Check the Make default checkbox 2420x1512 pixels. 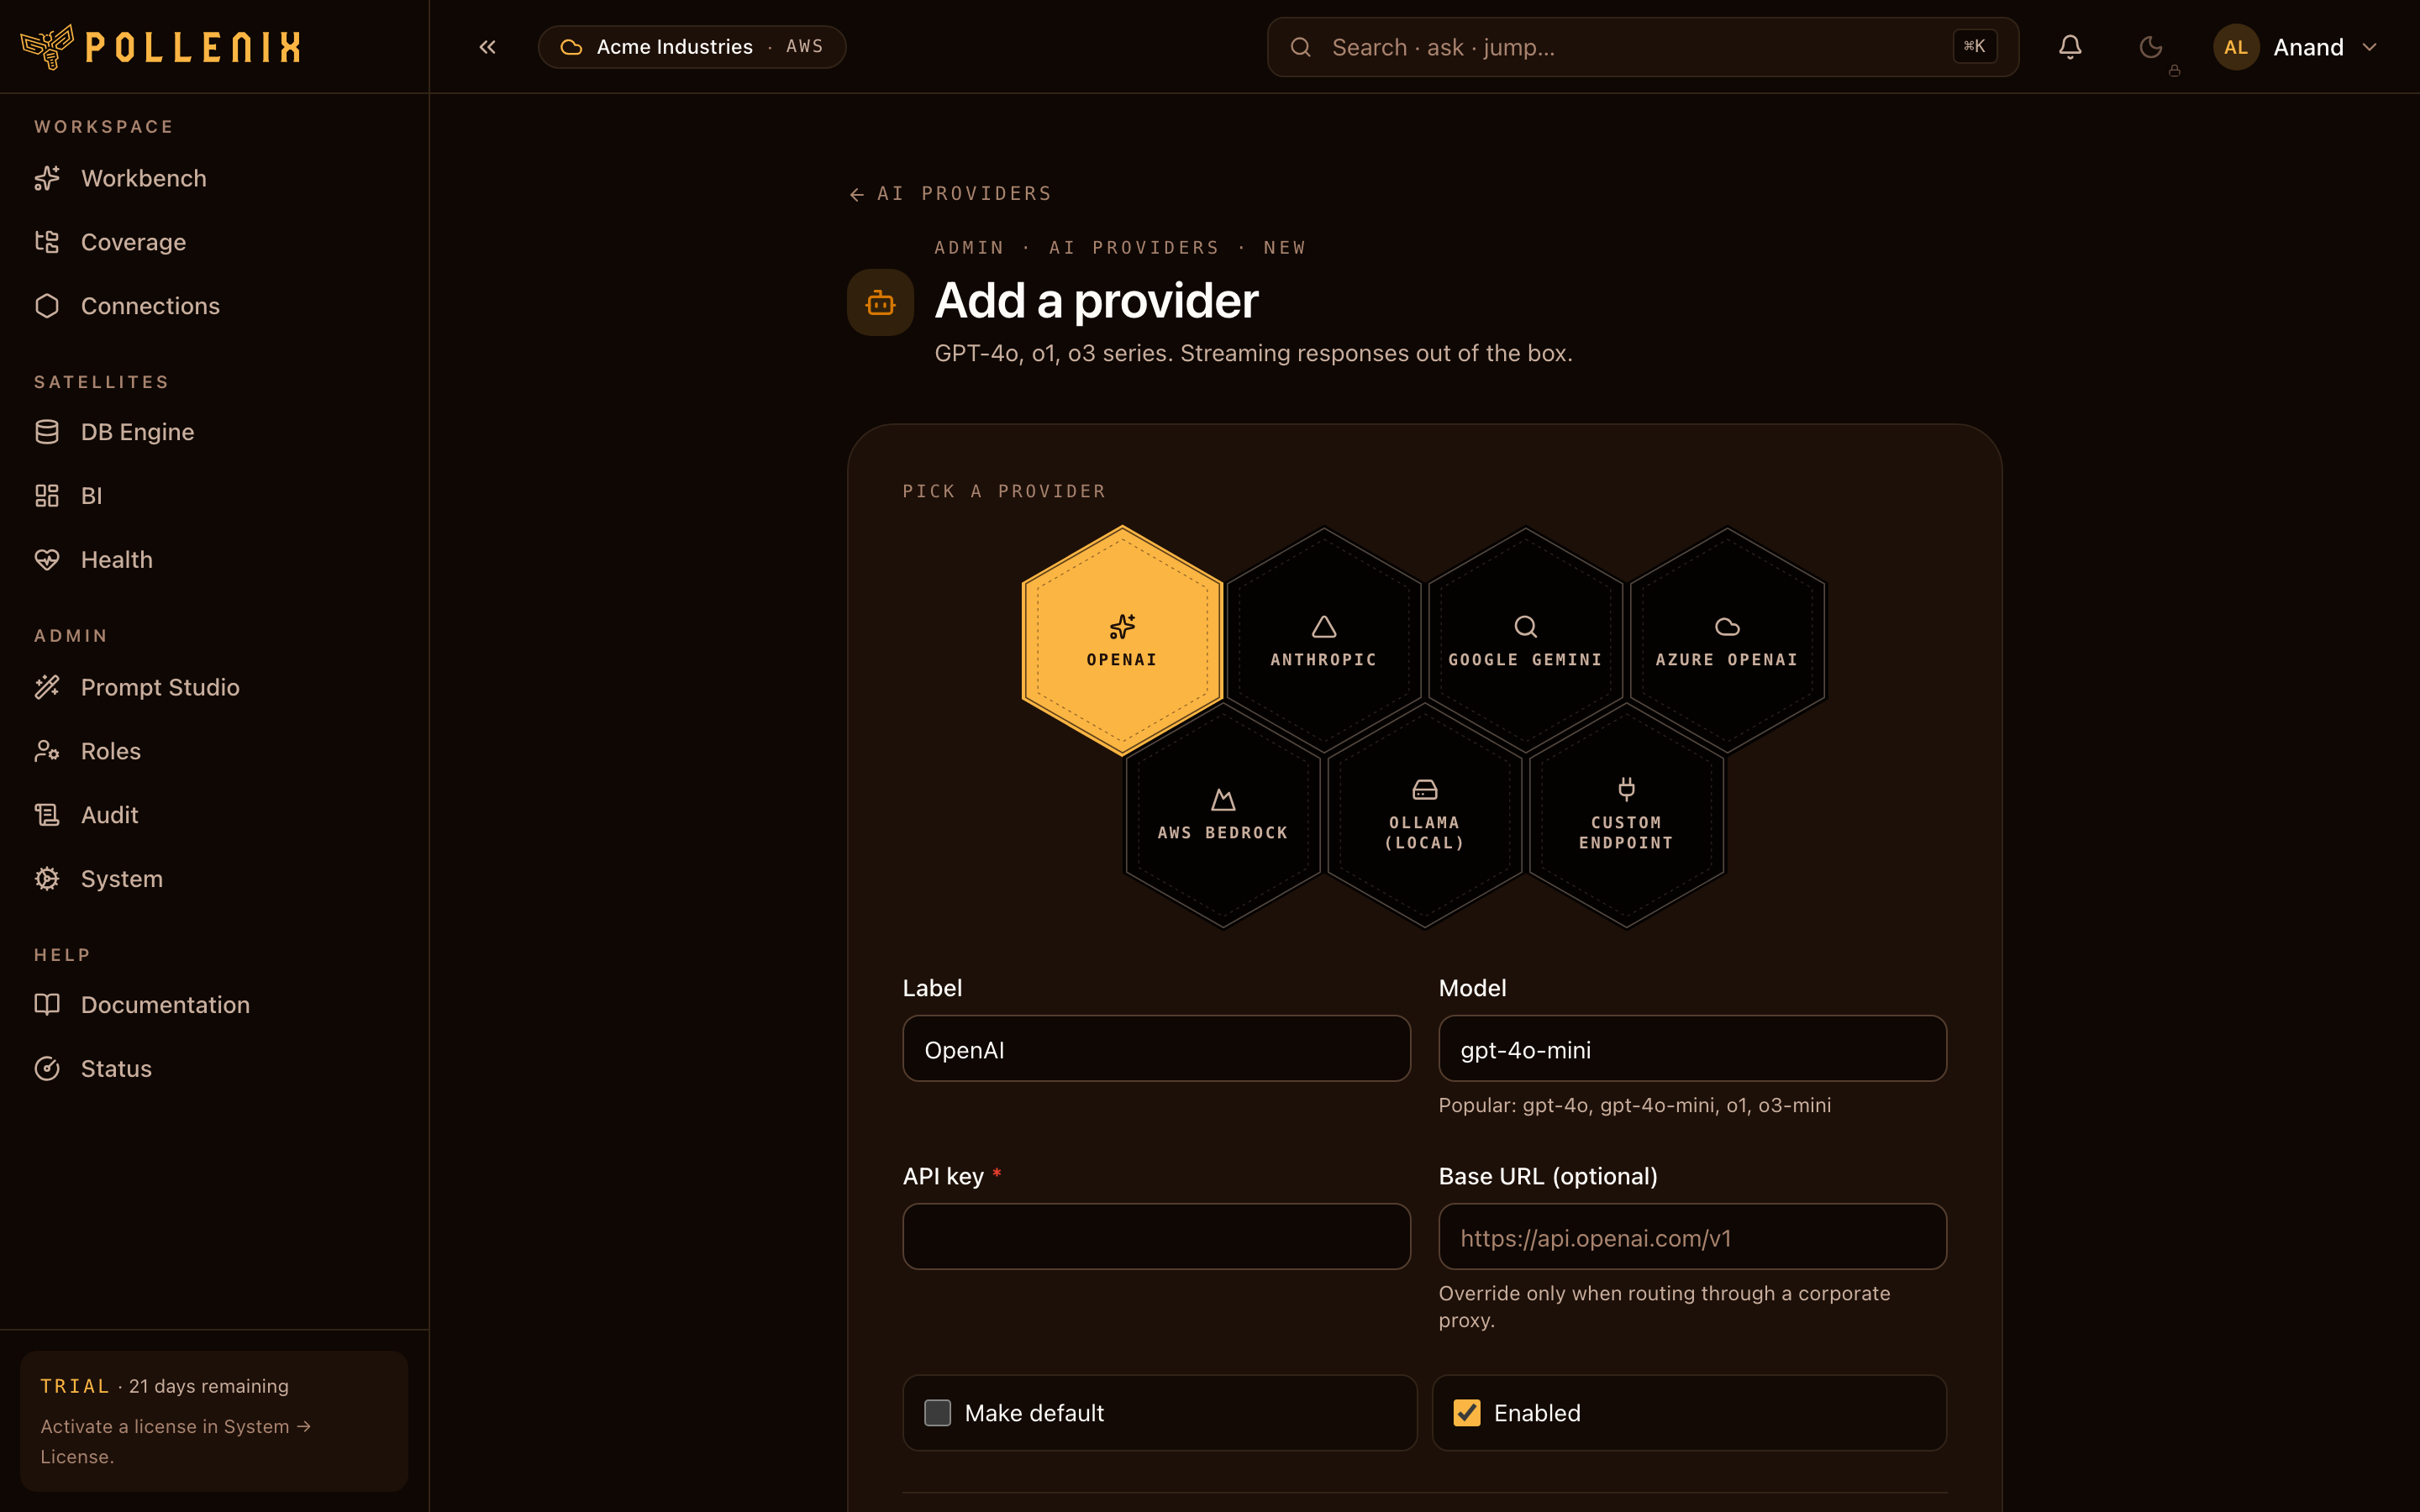tap(937, 1413)
